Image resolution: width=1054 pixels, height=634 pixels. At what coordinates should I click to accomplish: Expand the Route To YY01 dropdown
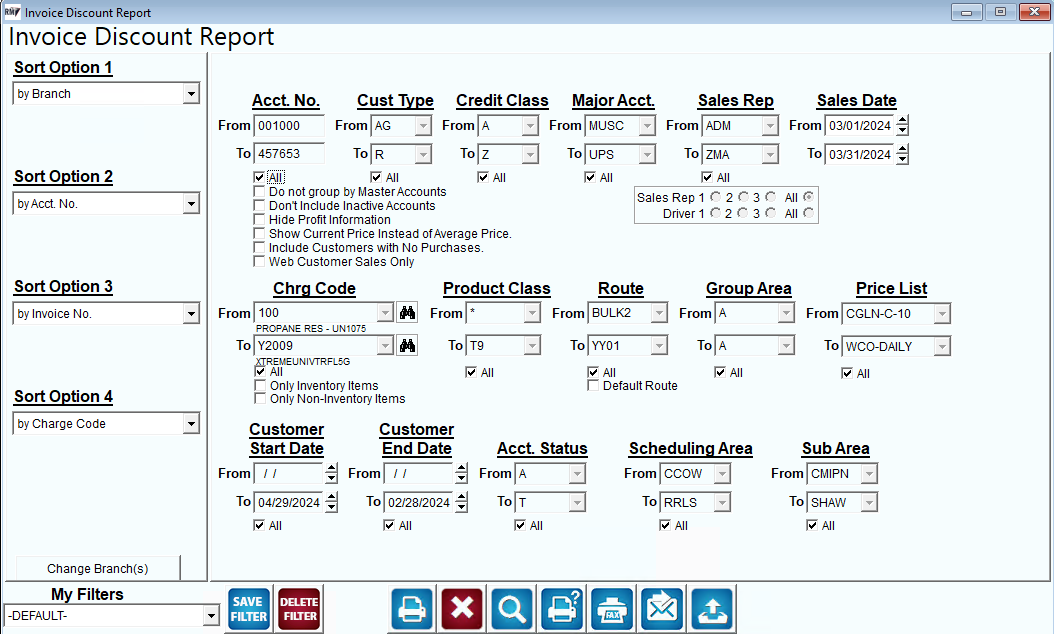pyautogui.click(x=659, y=346)
